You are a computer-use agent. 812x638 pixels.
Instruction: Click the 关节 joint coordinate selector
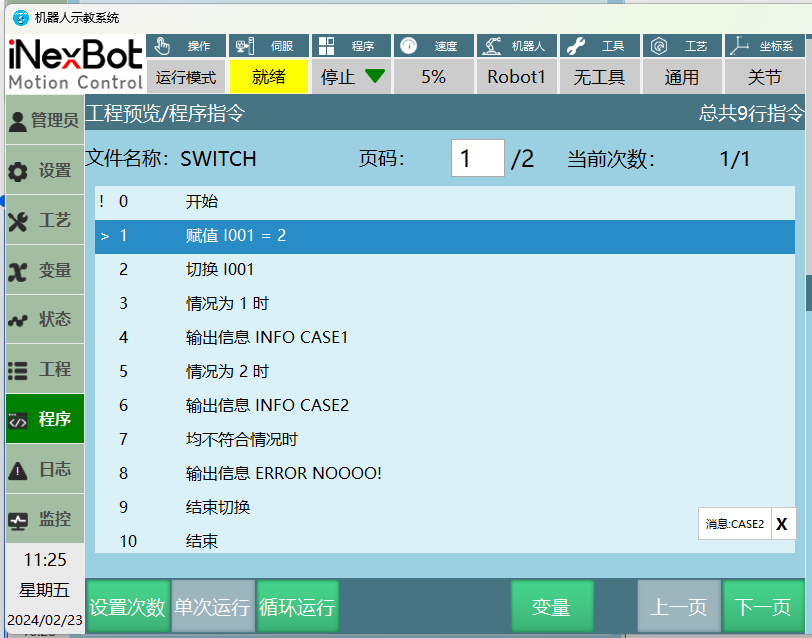tap(765, 77)
